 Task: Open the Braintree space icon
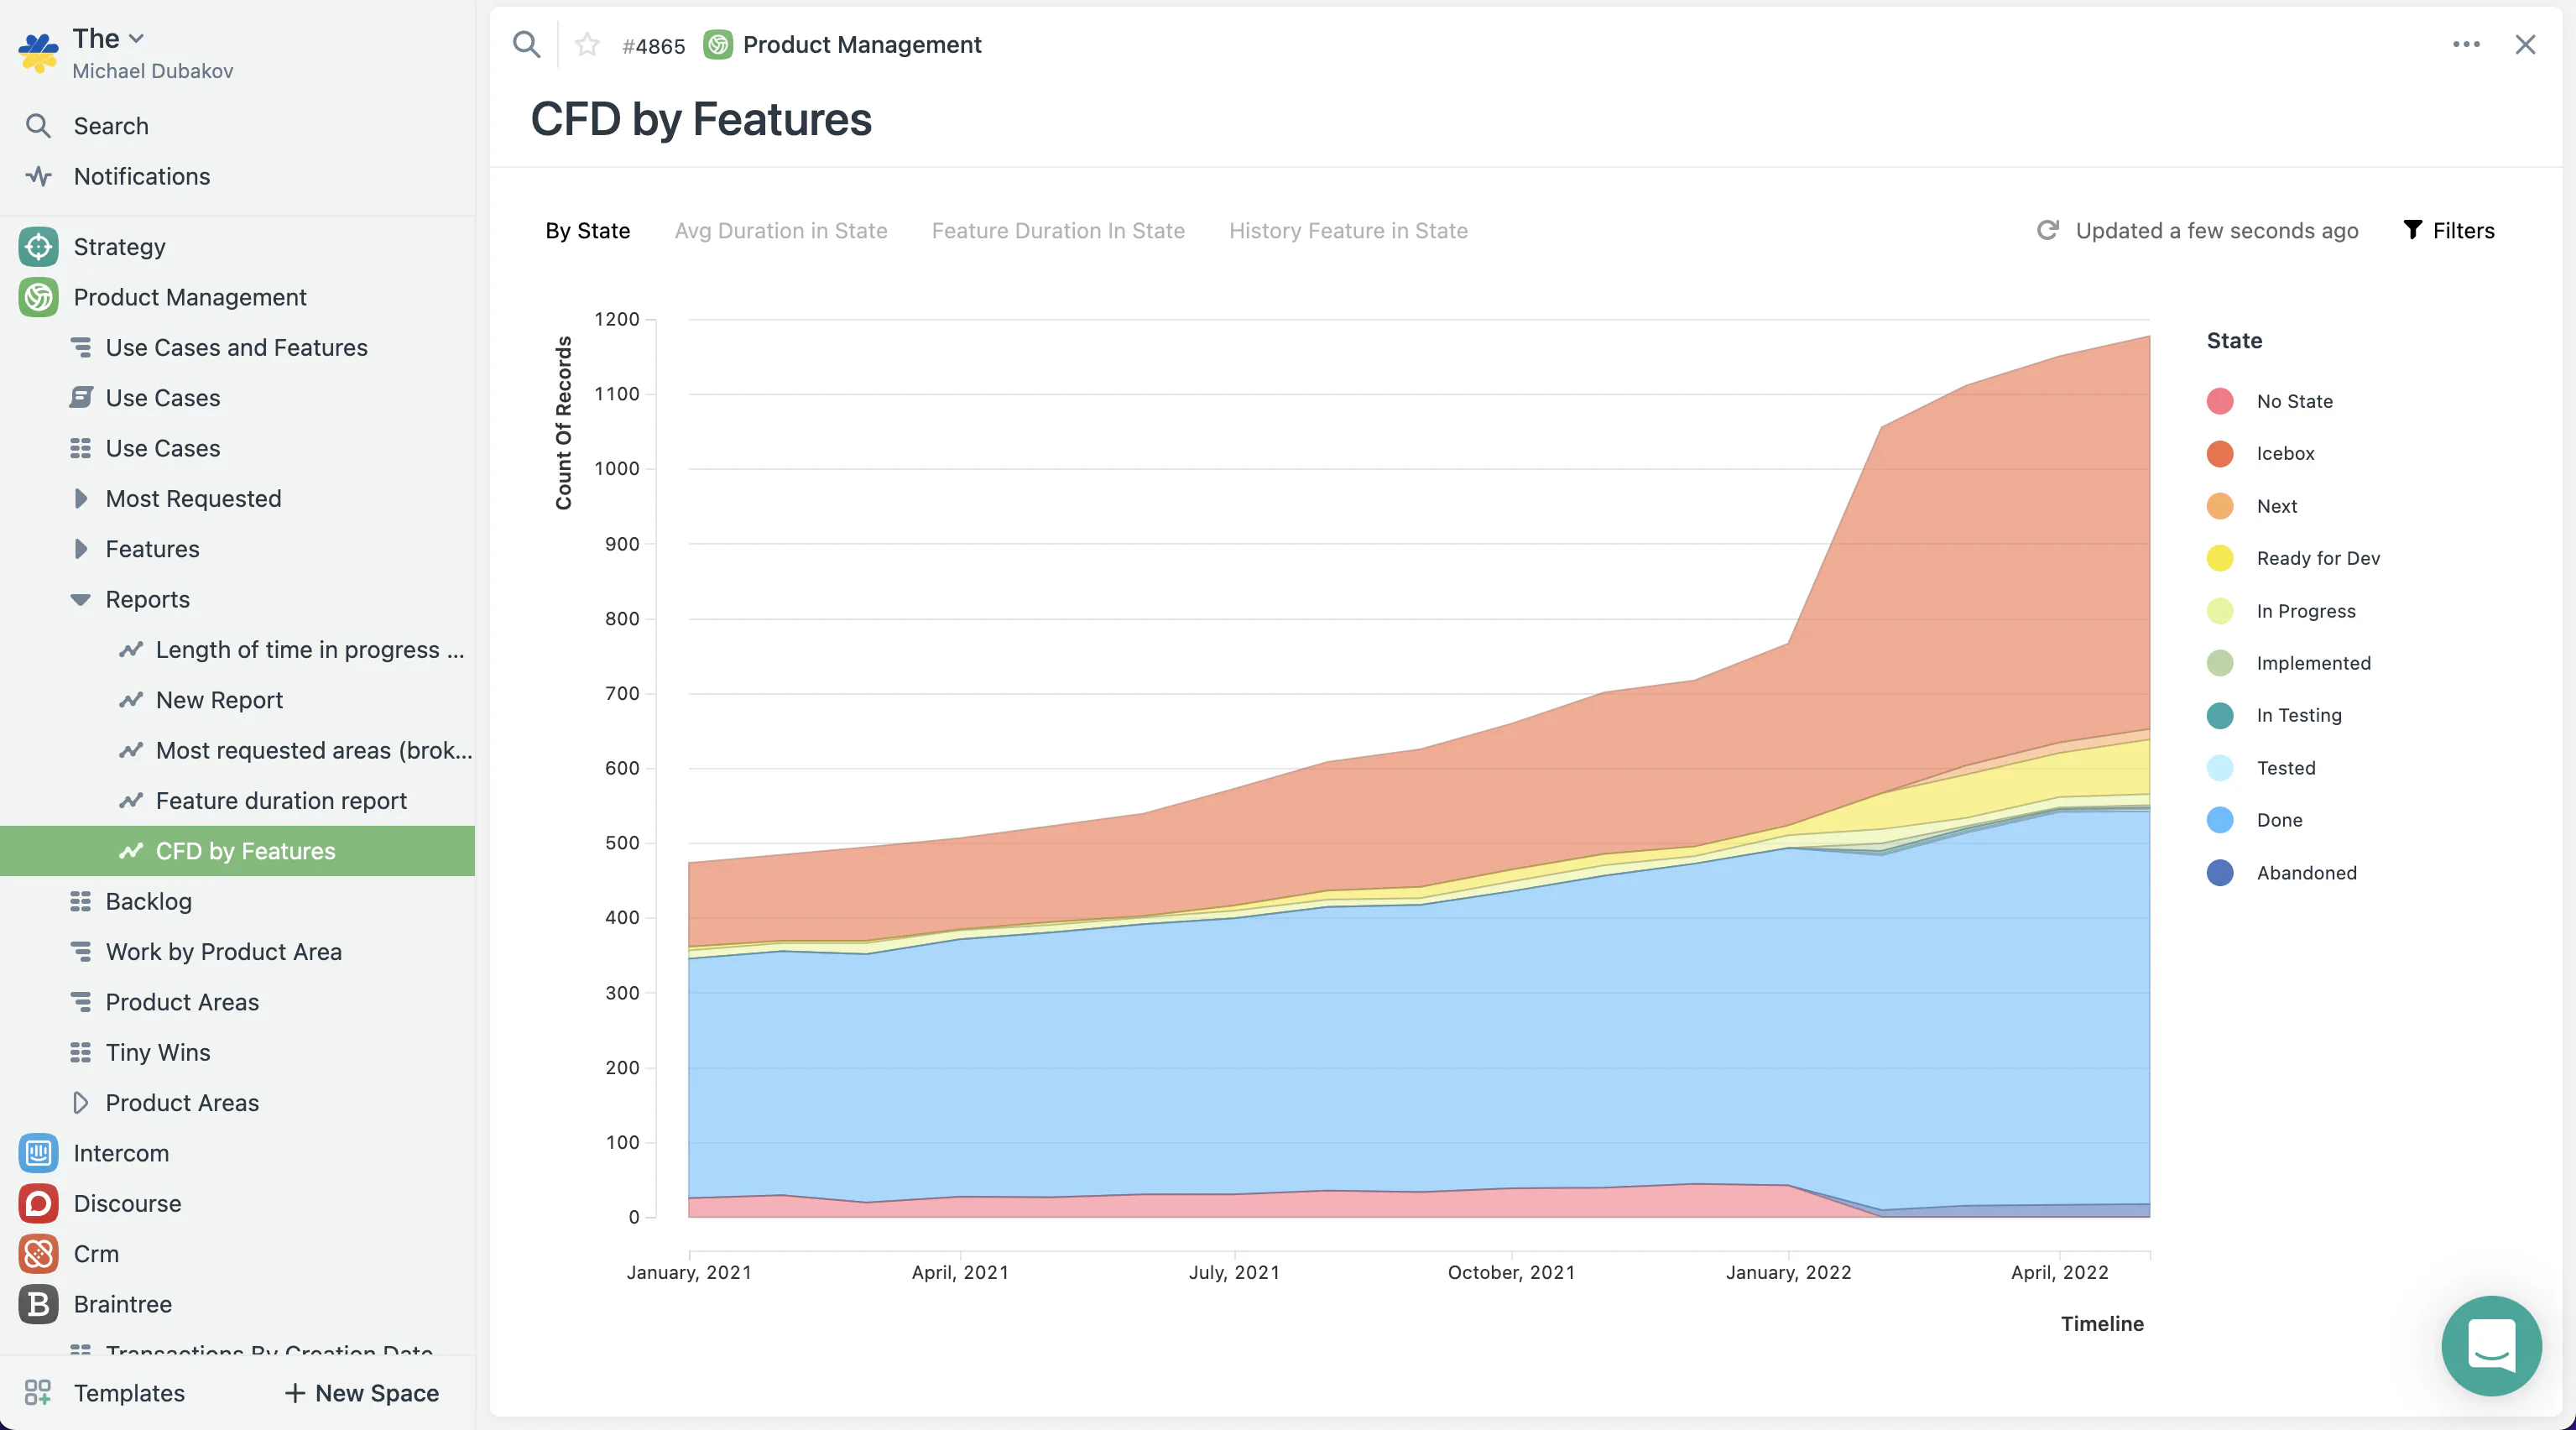38,1304
